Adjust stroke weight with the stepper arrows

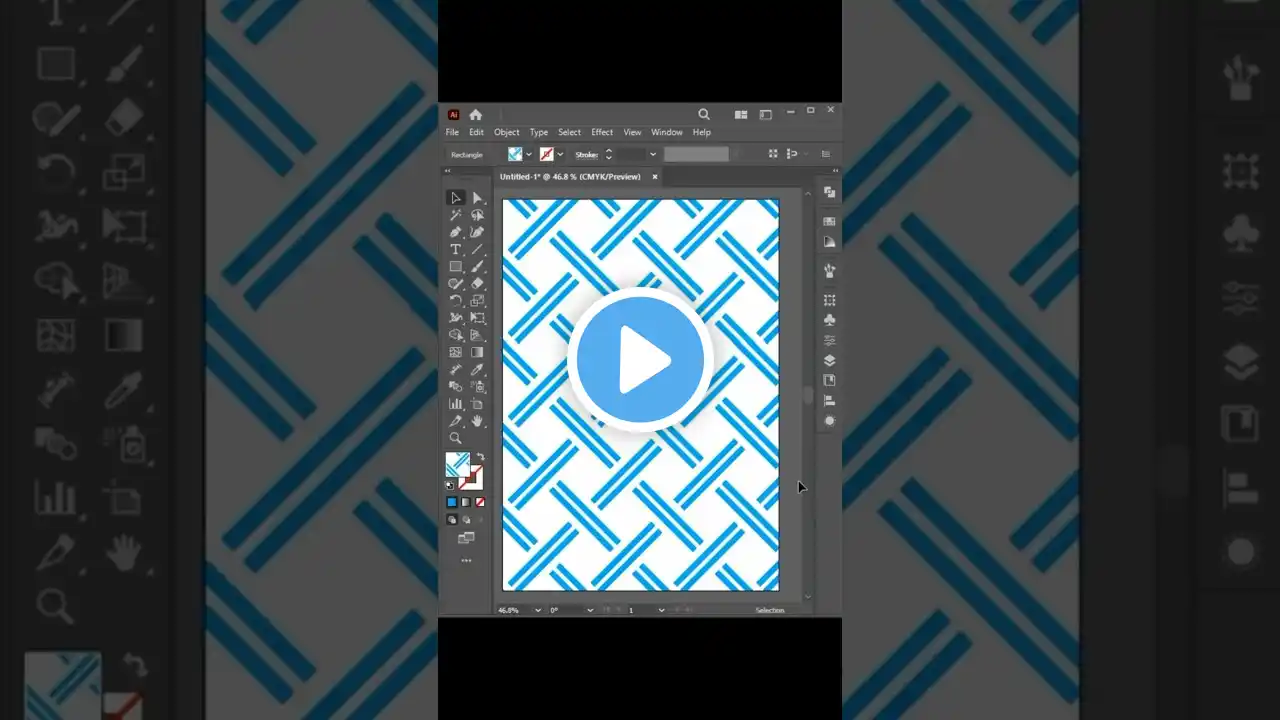point(608,154)
